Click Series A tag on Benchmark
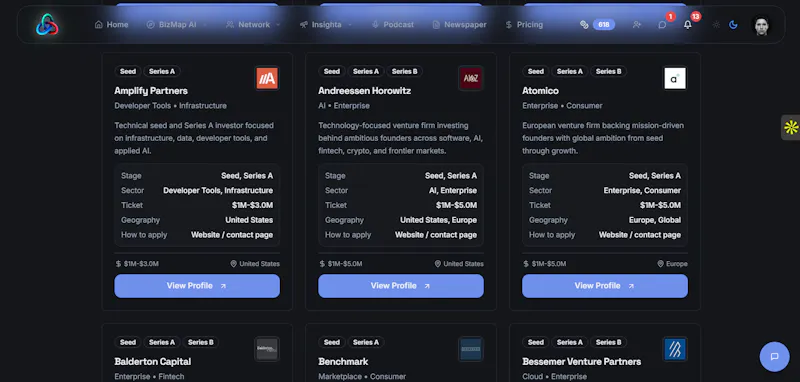The height and width of the screenshot is (382, 800). (366, 342)
